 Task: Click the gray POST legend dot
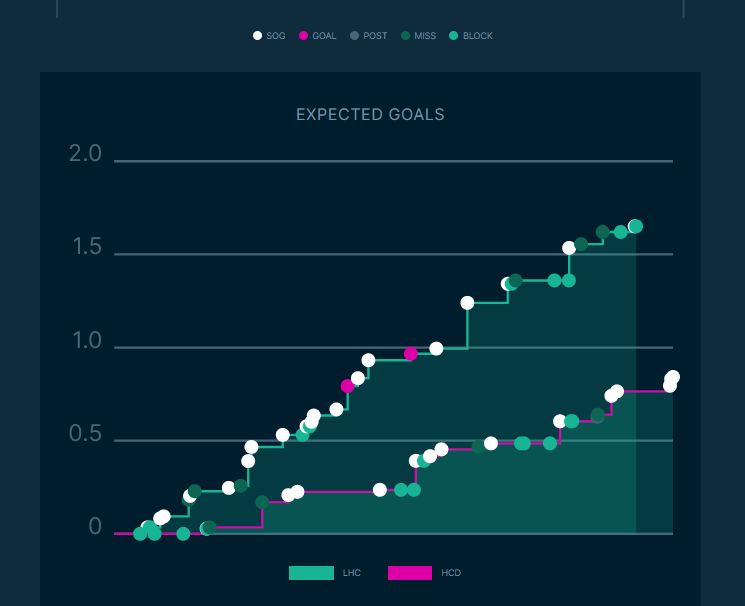coord(354,36)
